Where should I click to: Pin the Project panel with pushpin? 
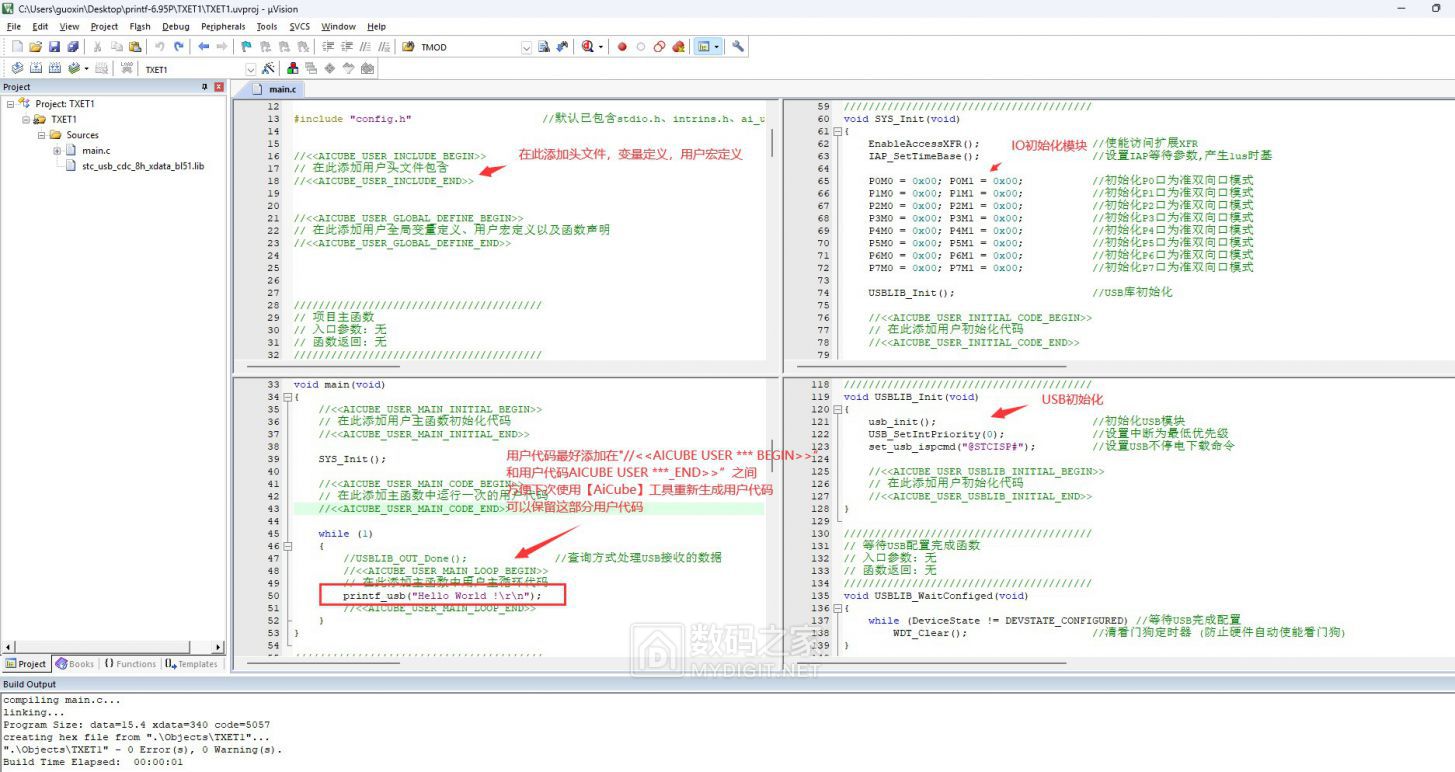[204, 87]
